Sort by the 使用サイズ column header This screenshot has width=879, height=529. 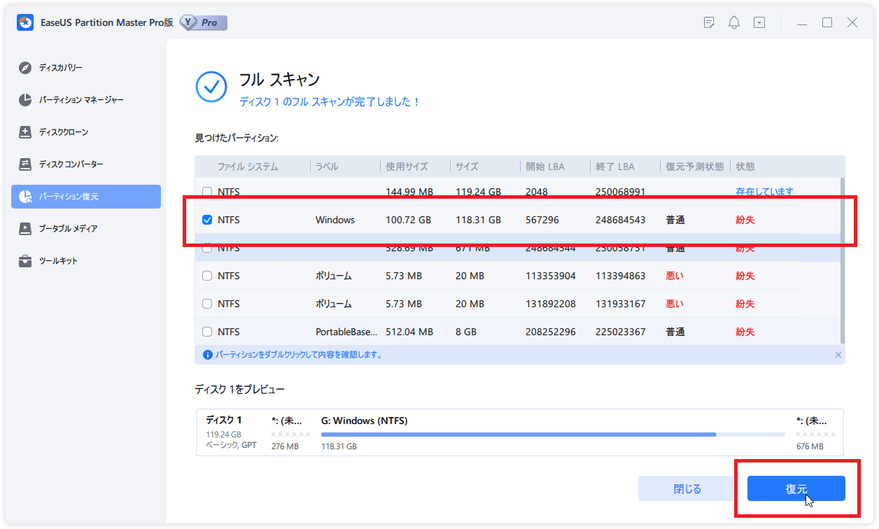(x=410, y=167)
